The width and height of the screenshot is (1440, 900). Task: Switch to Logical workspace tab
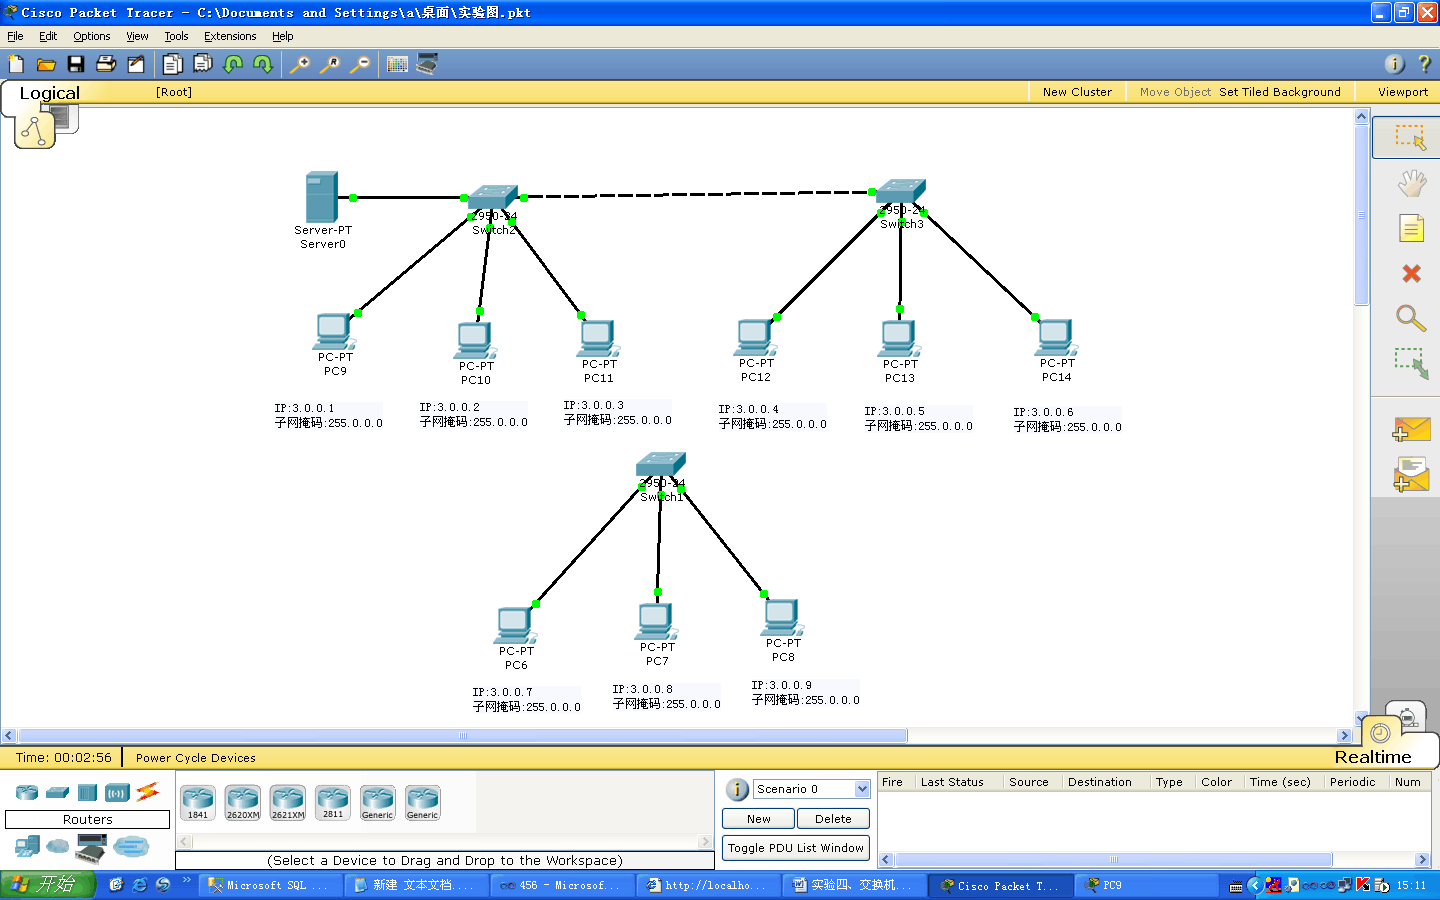coord(49,93)
